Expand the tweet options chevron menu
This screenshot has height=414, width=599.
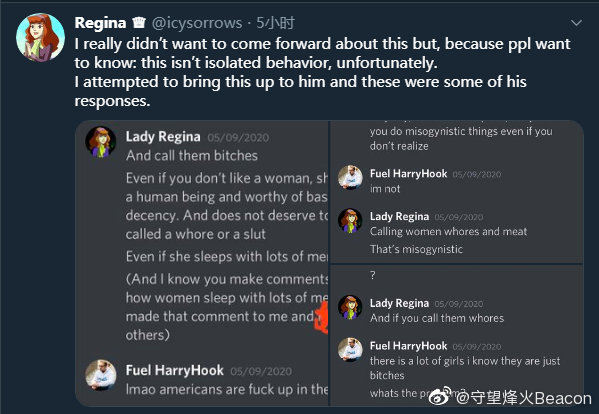tap(576, 23)
